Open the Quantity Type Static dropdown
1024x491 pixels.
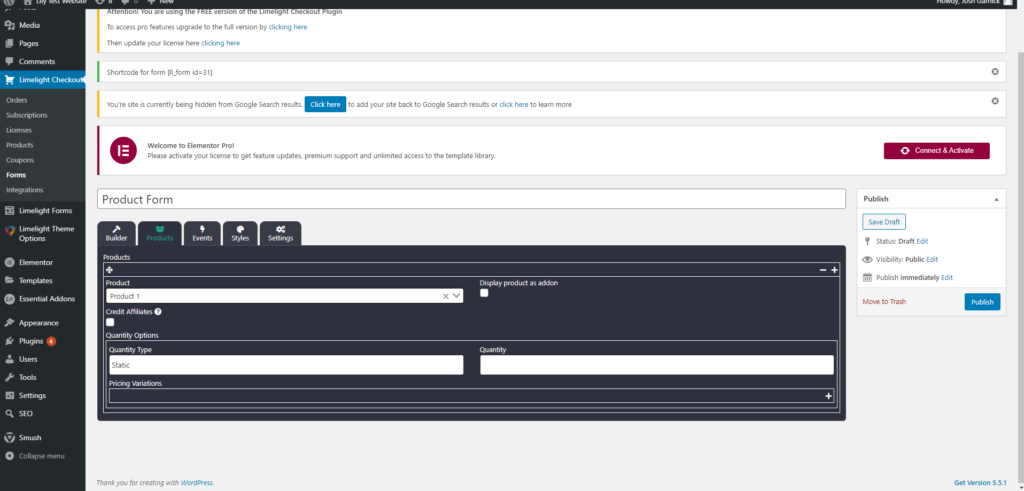pos(285,365)
